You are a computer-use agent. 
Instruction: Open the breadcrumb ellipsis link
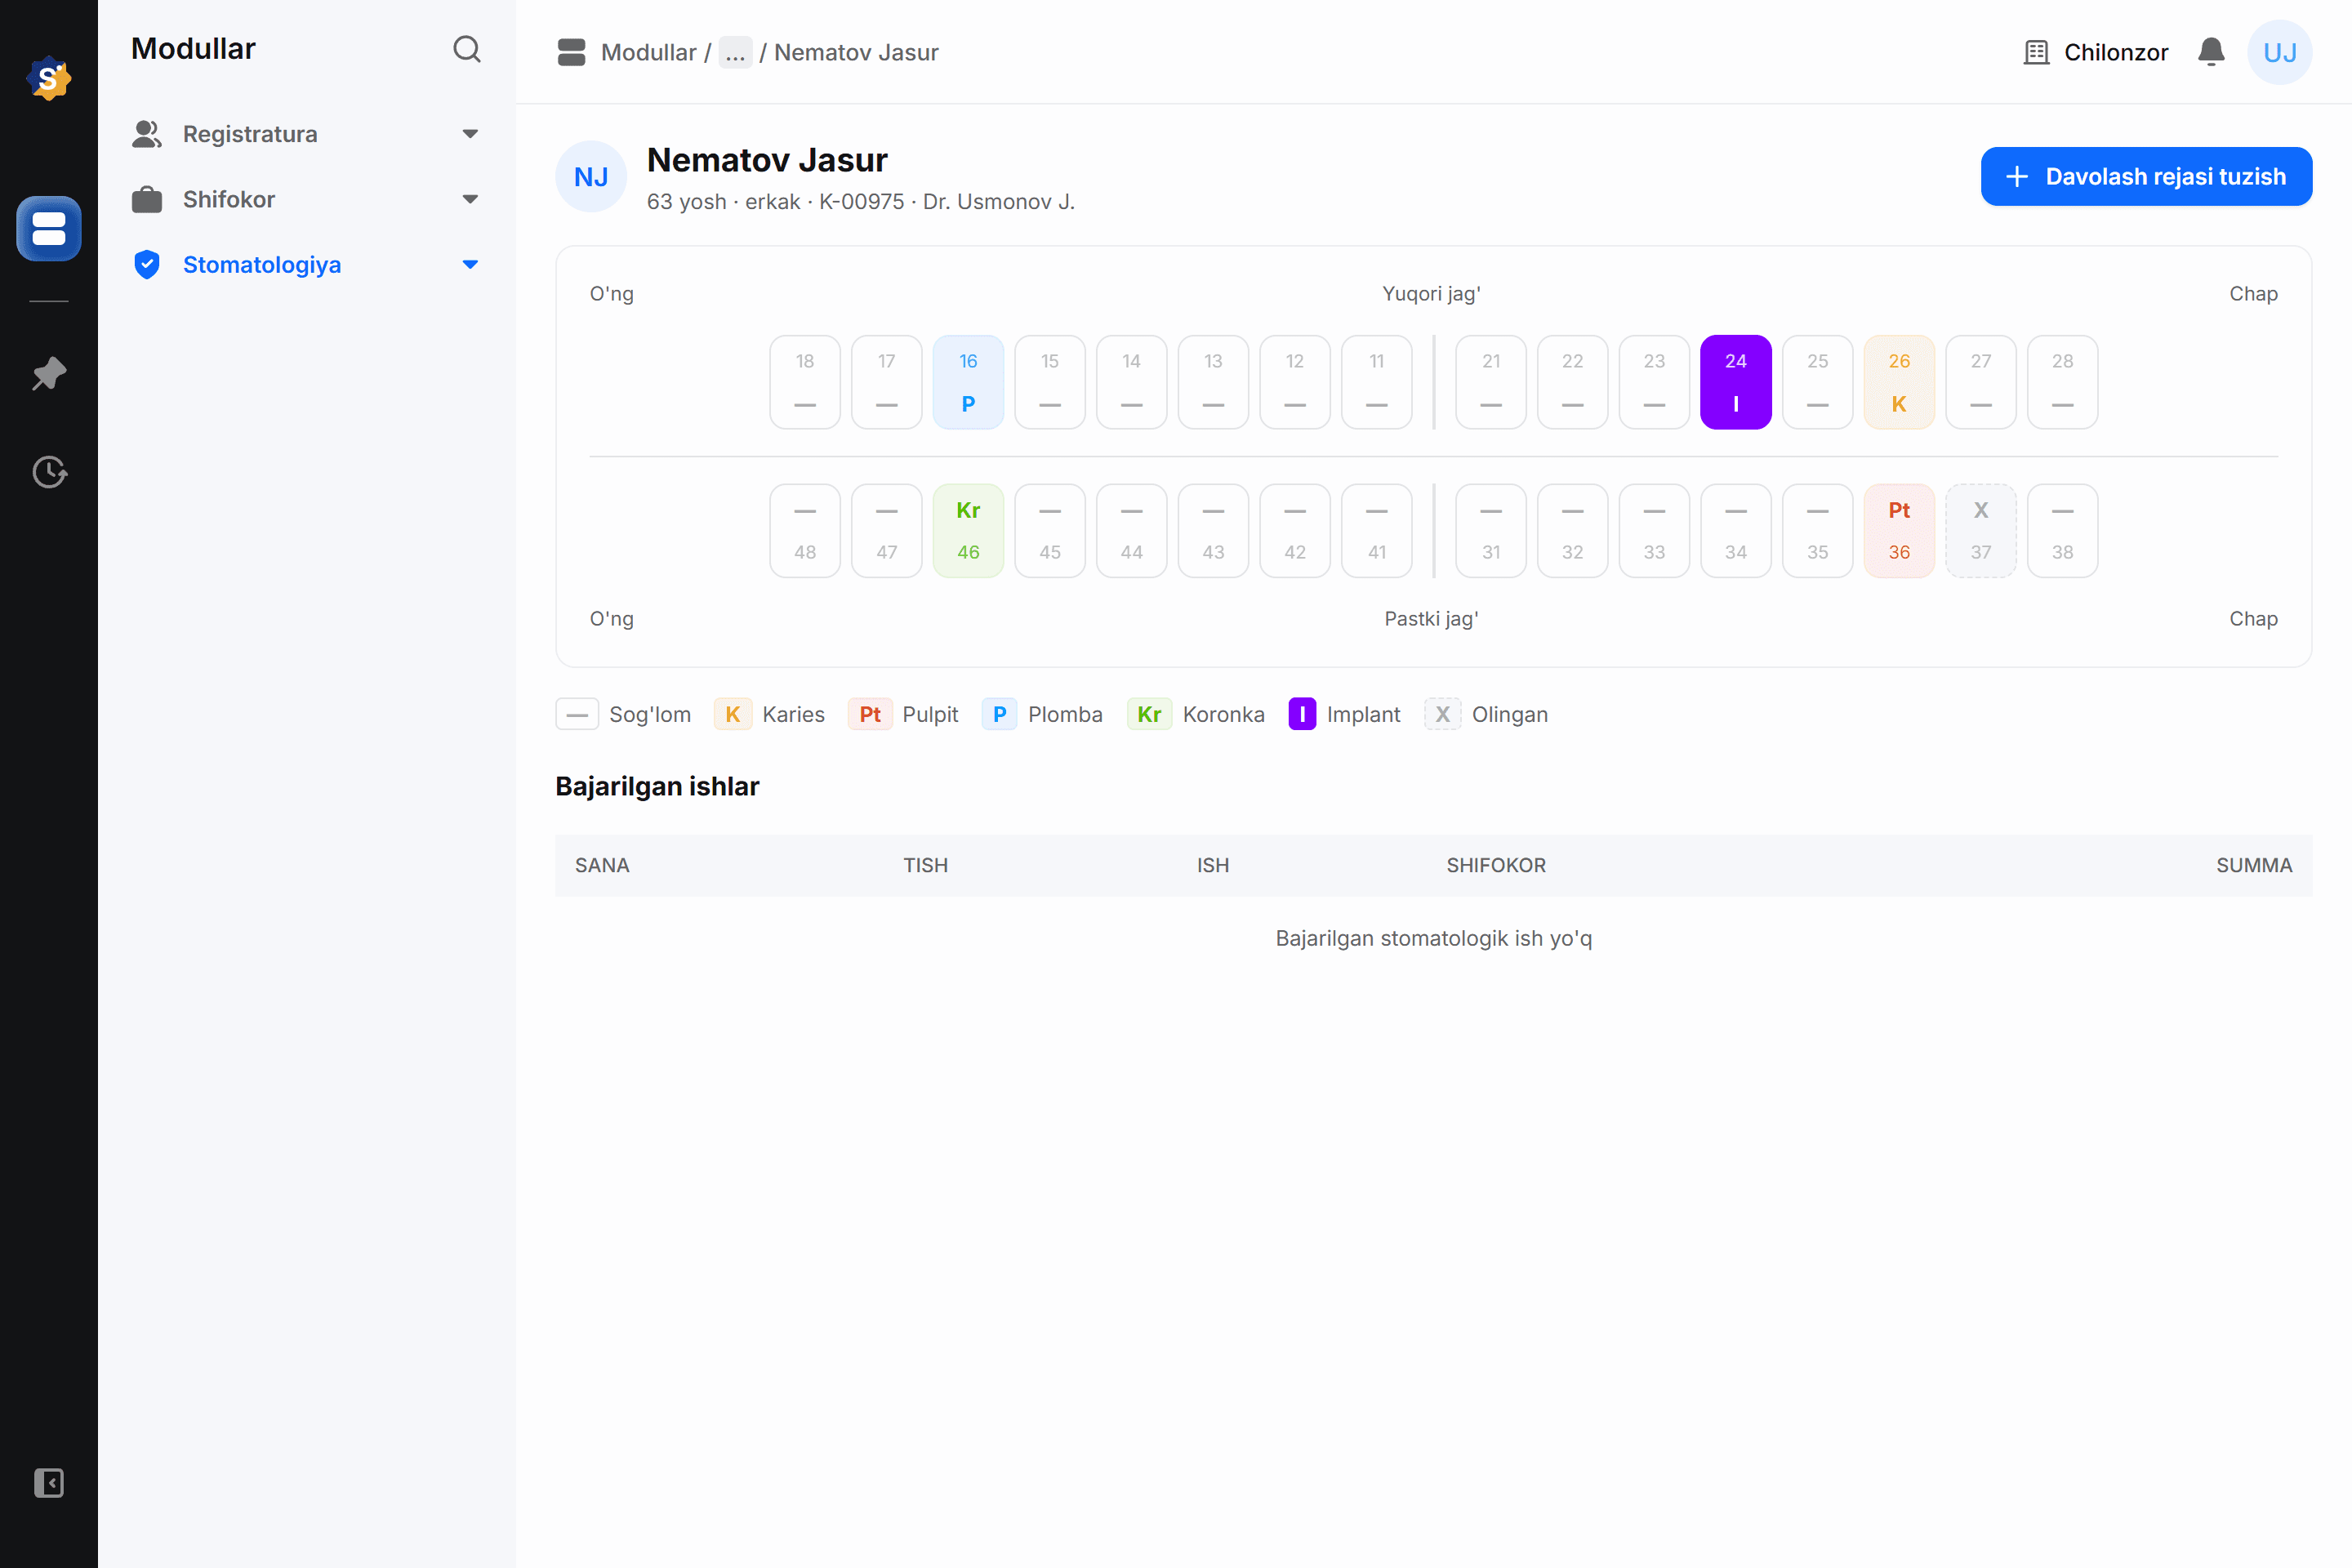click(735, 52)
